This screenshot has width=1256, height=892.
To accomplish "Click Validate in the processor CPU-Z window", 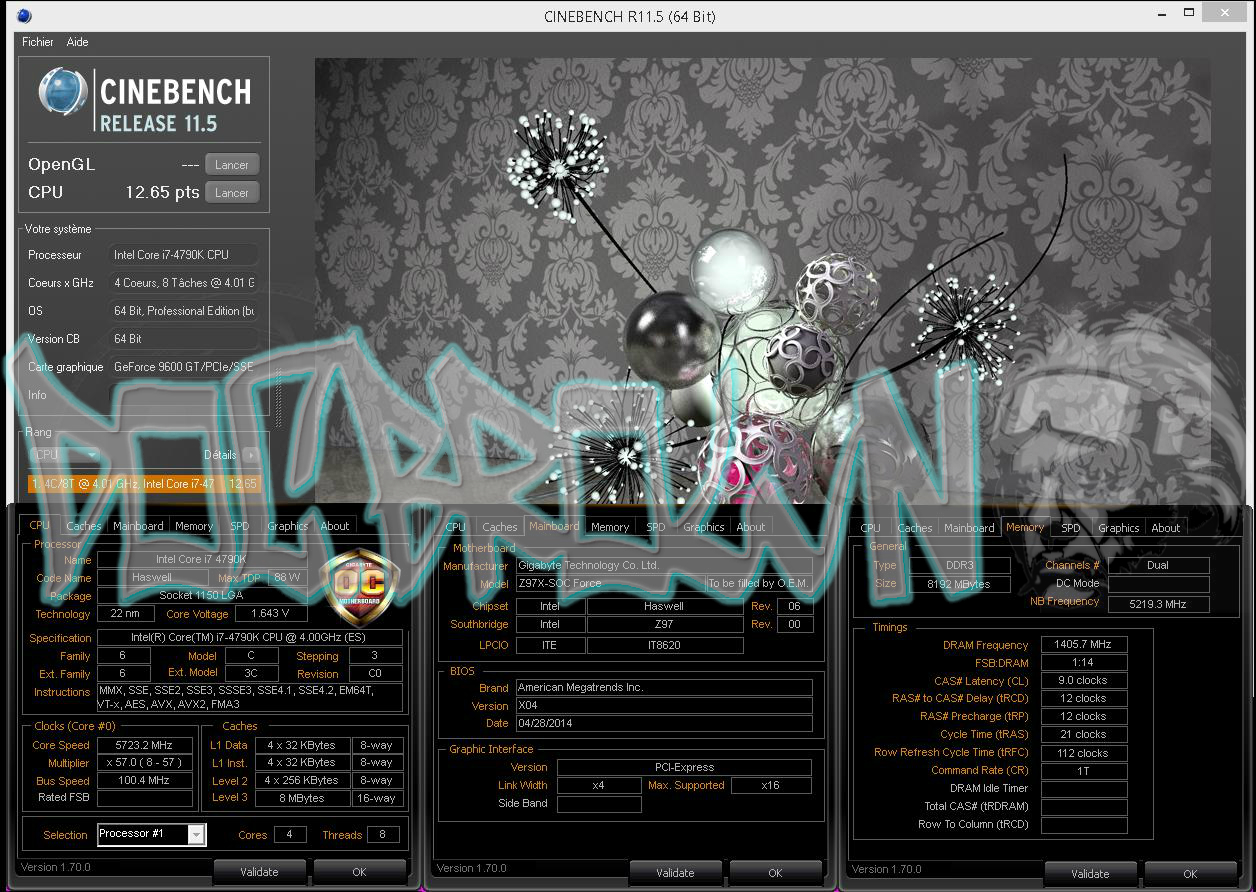I will pos(259,872).
